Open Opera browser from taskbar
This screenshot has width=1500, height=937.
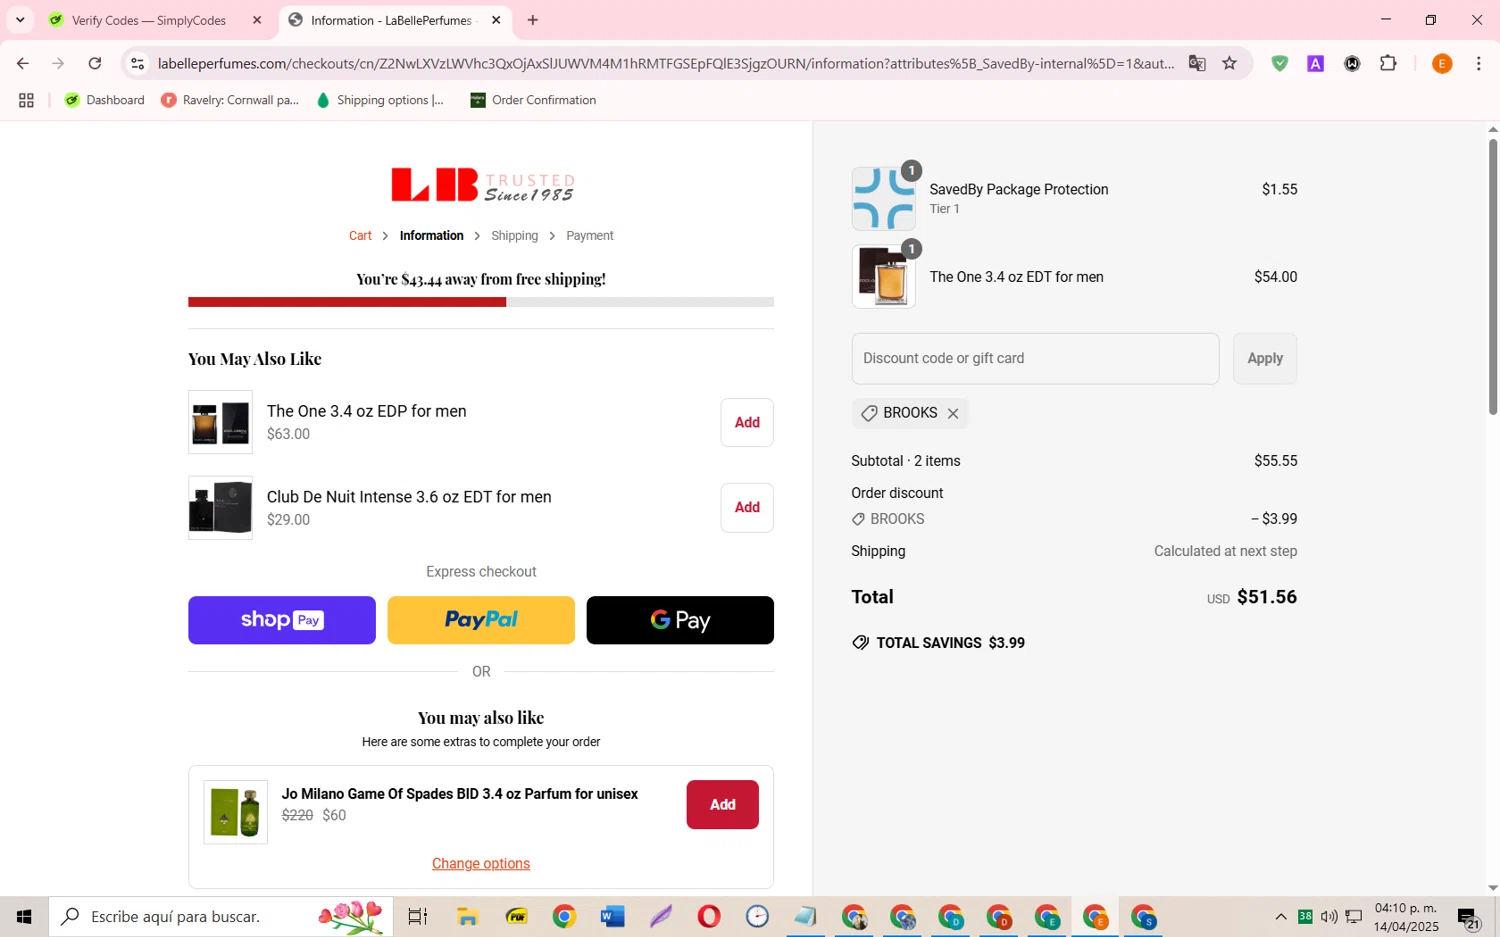click(709, 916)
